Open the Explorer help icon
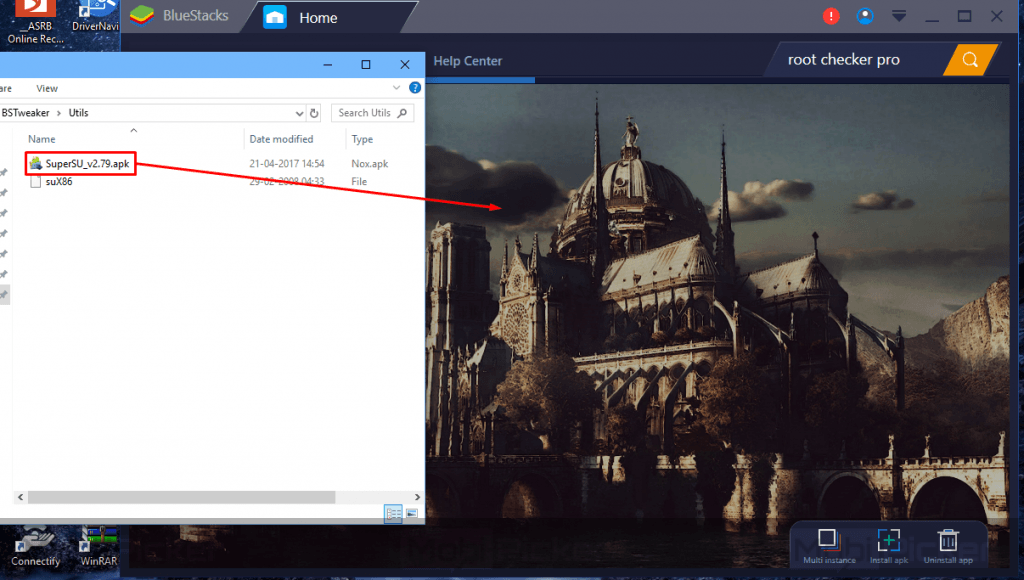1024x580 pixels. (x=415, y=88)
